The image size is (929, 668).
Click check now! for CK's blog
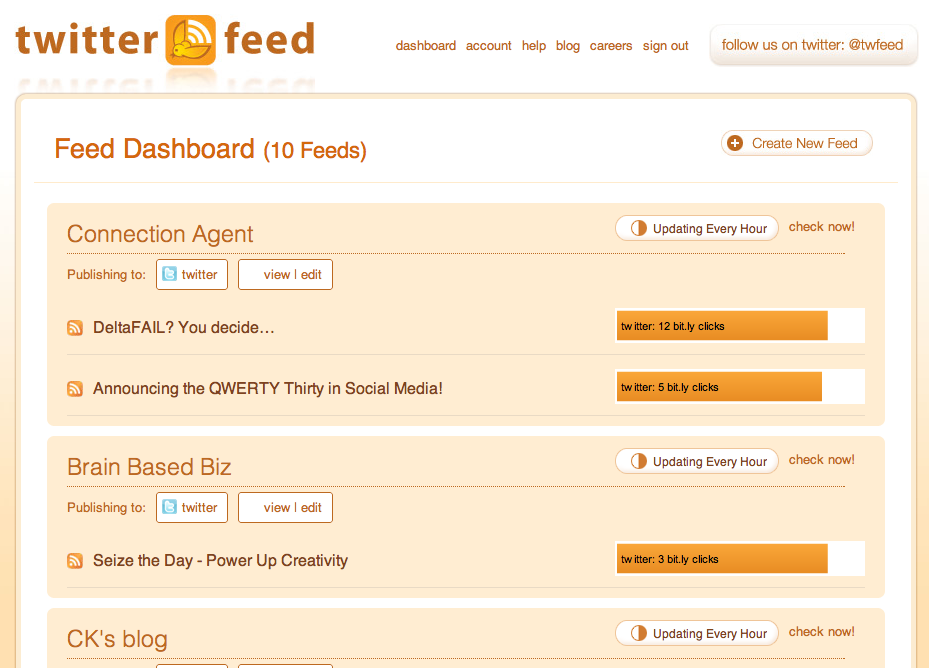click(821, 631)
